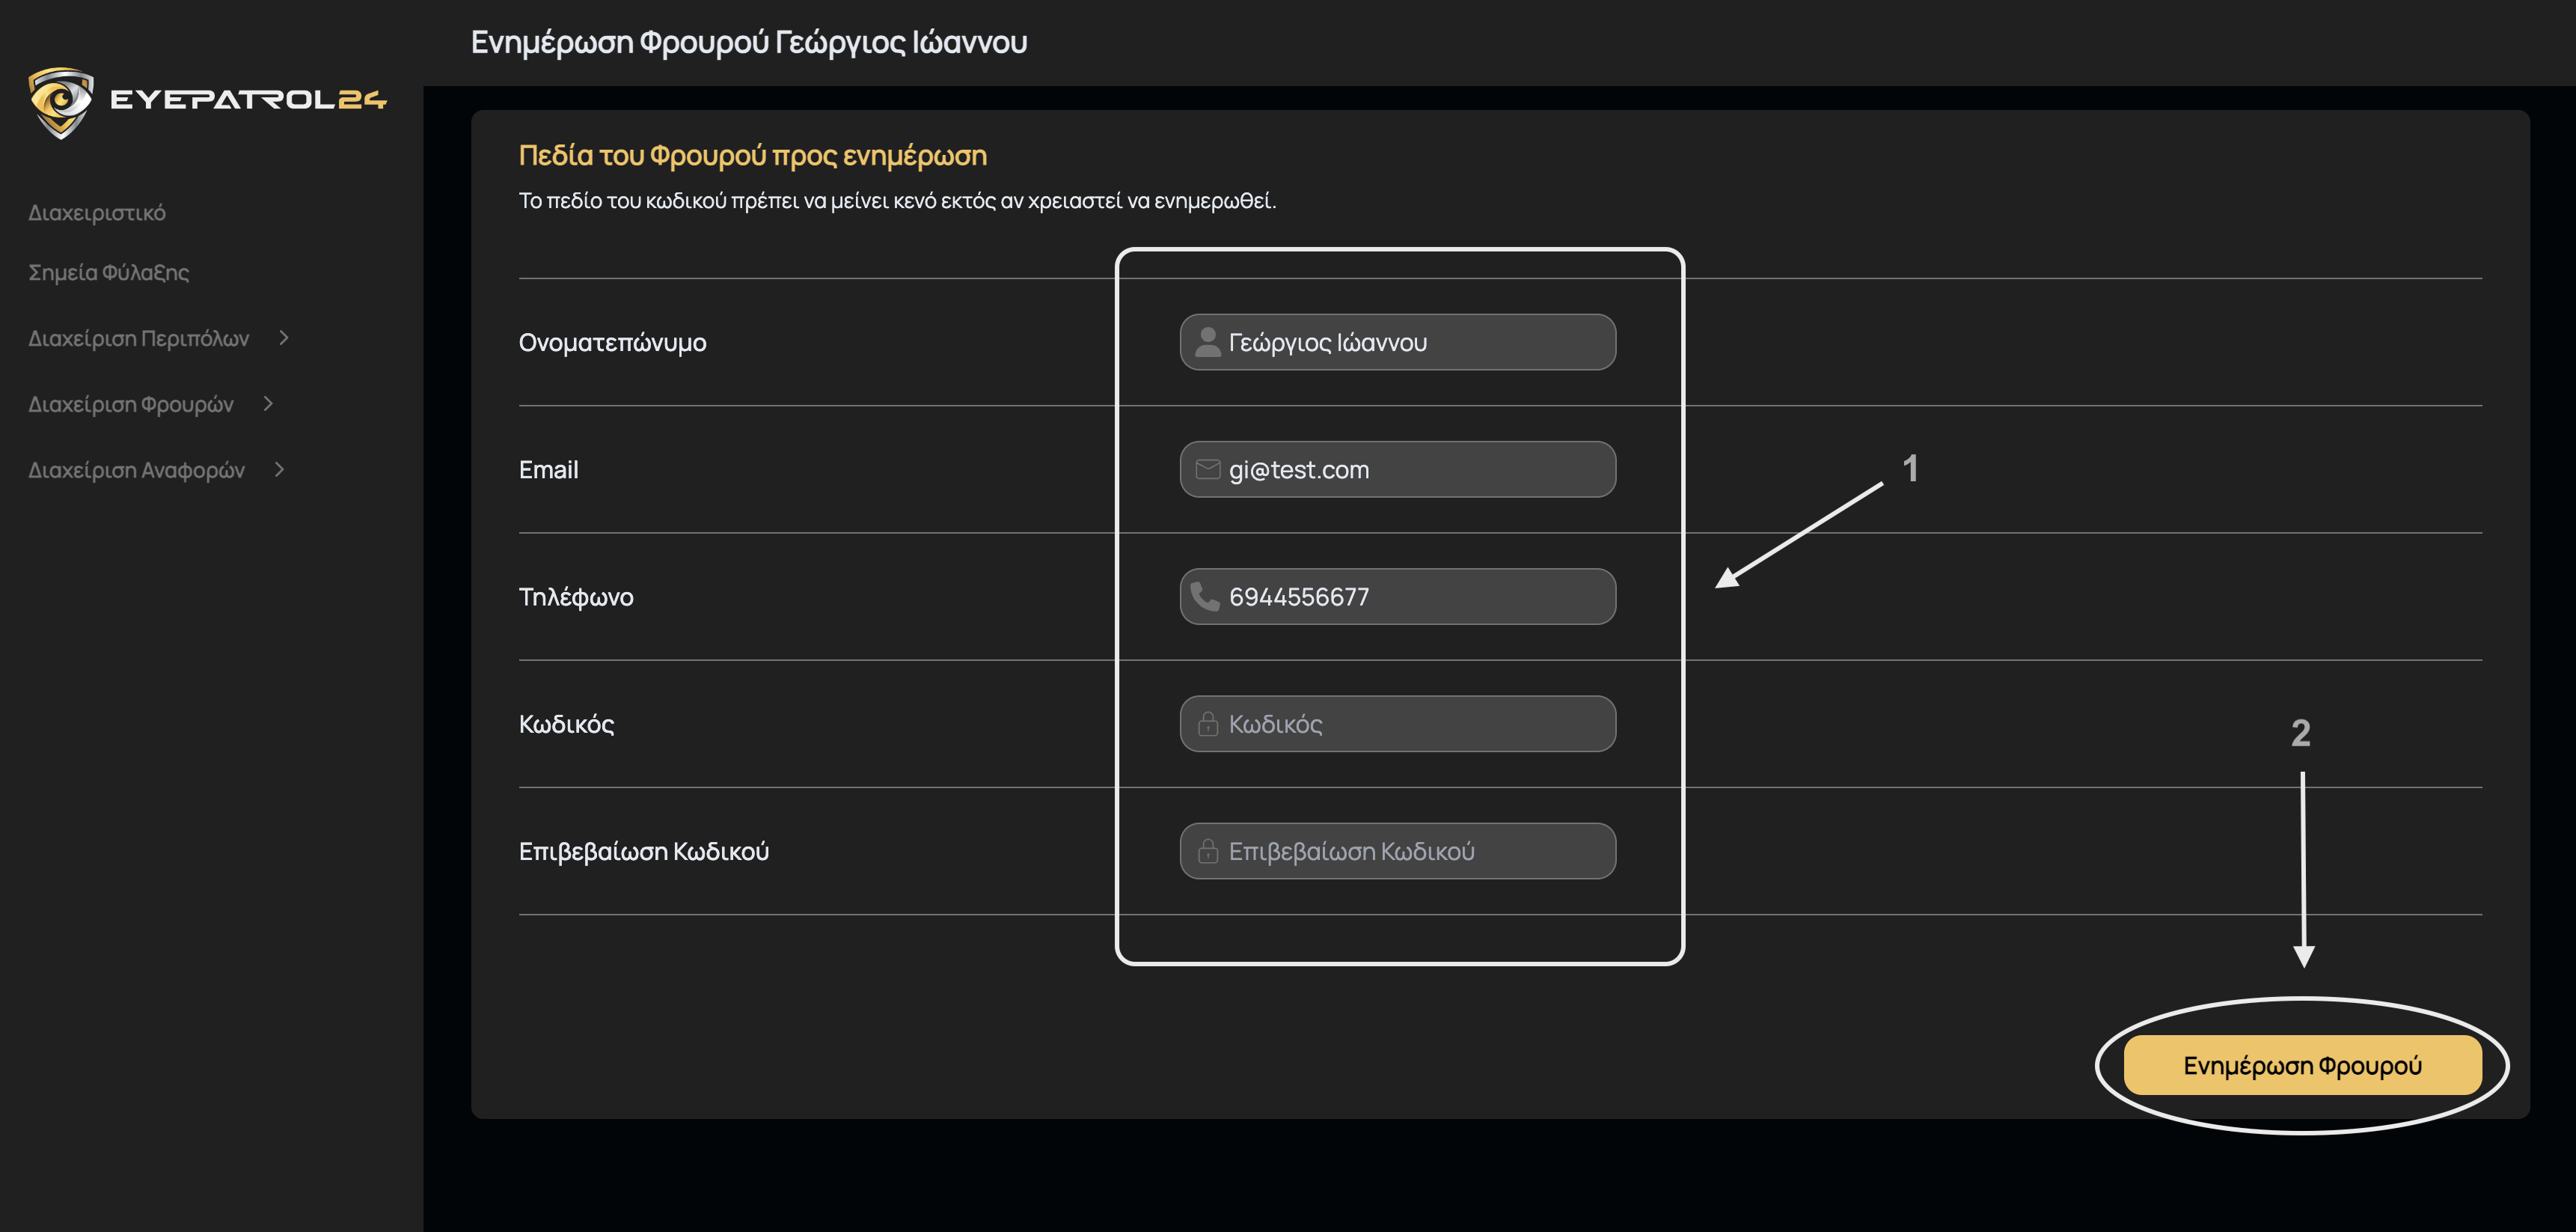Expand Διαχείριση Φρουρών chevron arrow
Screen dimensions: 2576x1232
pos(268,404)
